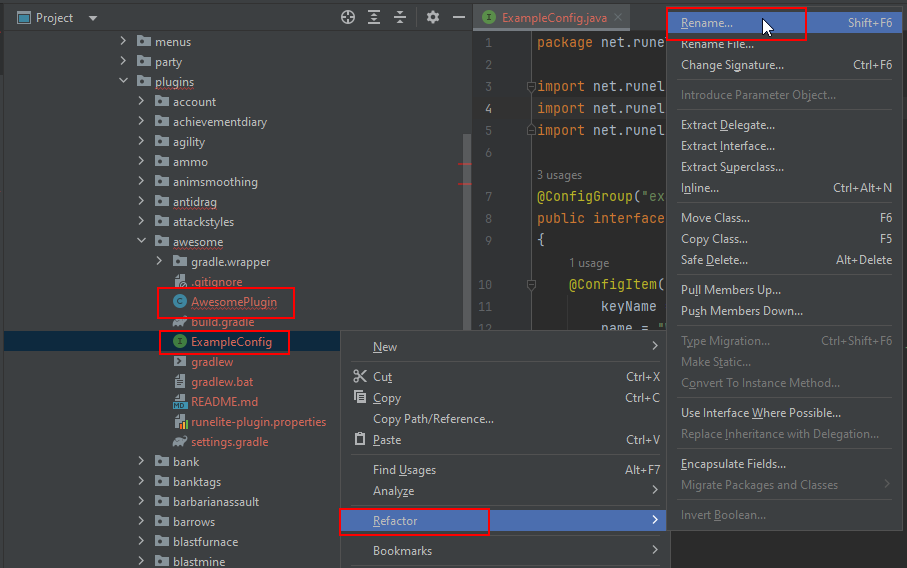Choose Copy Class... option

pos(786,239)
